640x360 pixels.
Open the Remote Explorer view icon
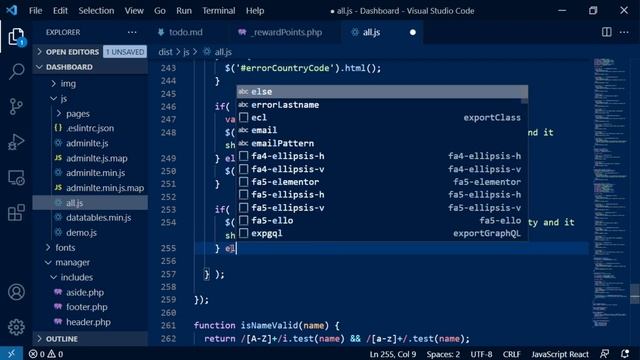(x=16, y=178)
